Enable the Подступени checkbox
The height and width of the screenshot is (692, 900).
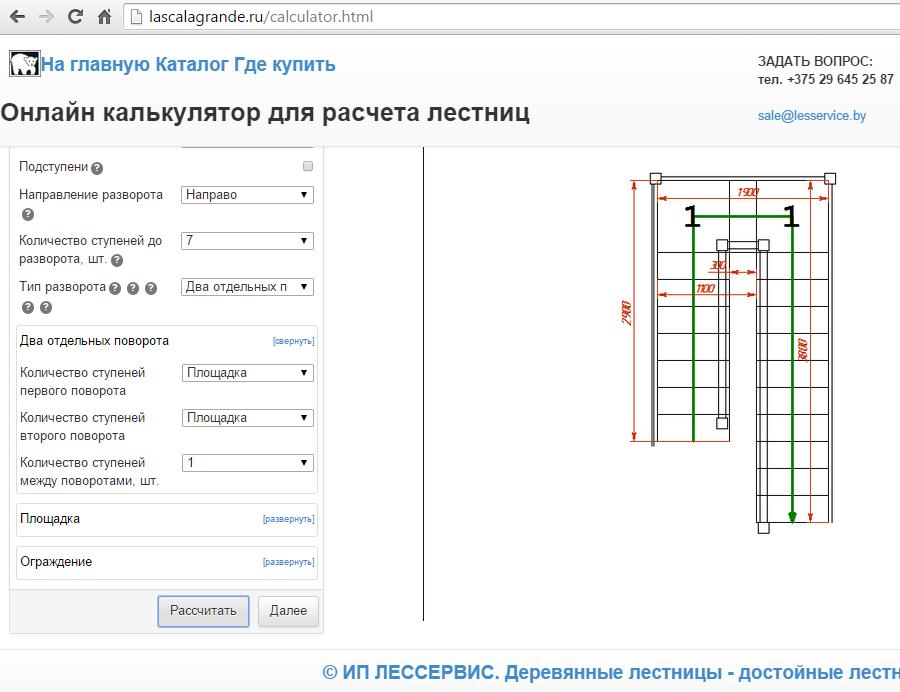308,166
